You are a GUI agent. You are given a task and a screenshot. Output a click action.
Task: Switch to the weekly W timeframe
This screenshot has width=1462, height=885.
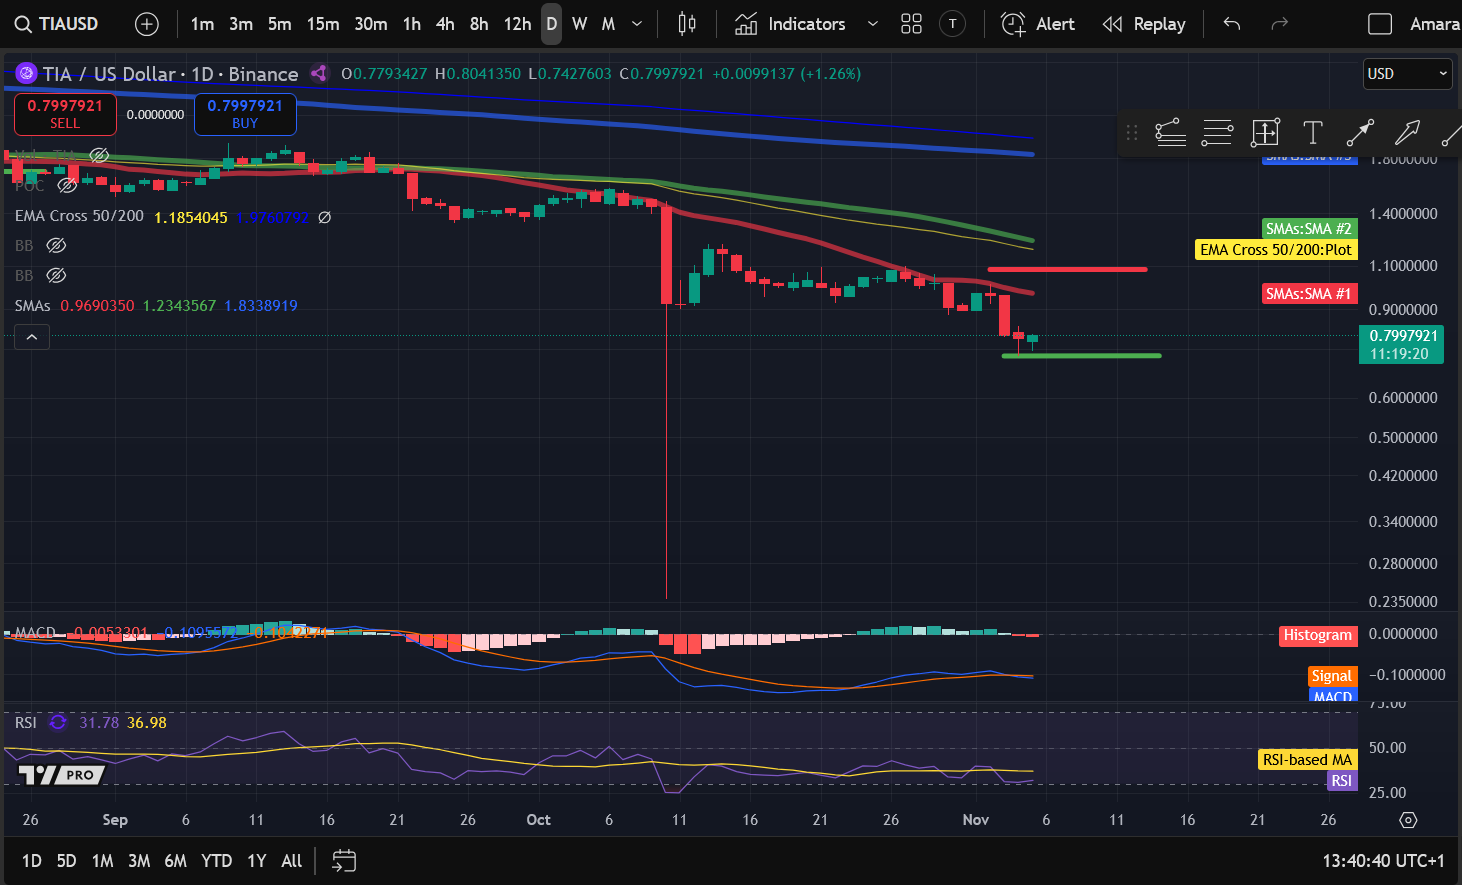coord(578,23)
